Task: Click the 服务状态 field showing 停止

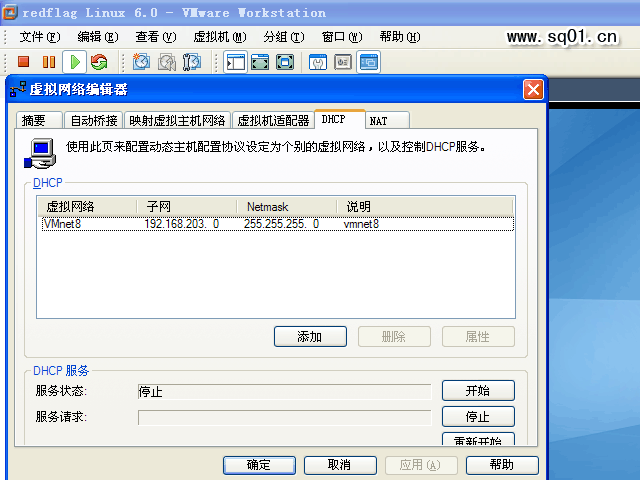Action: pyautogui.click(x=284, y=391)
